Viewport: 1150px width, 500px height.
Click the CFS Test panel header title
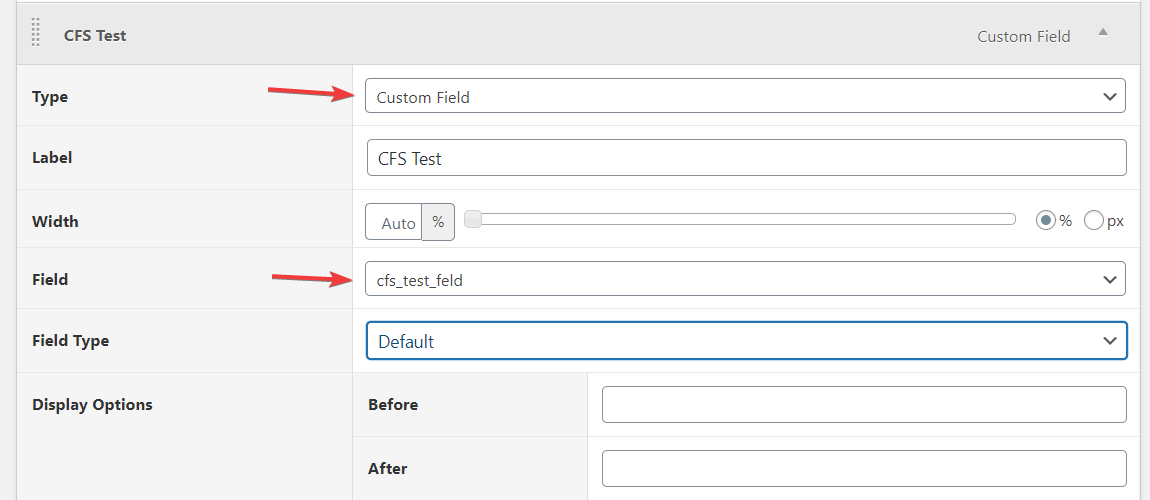[x=95, y=36]
